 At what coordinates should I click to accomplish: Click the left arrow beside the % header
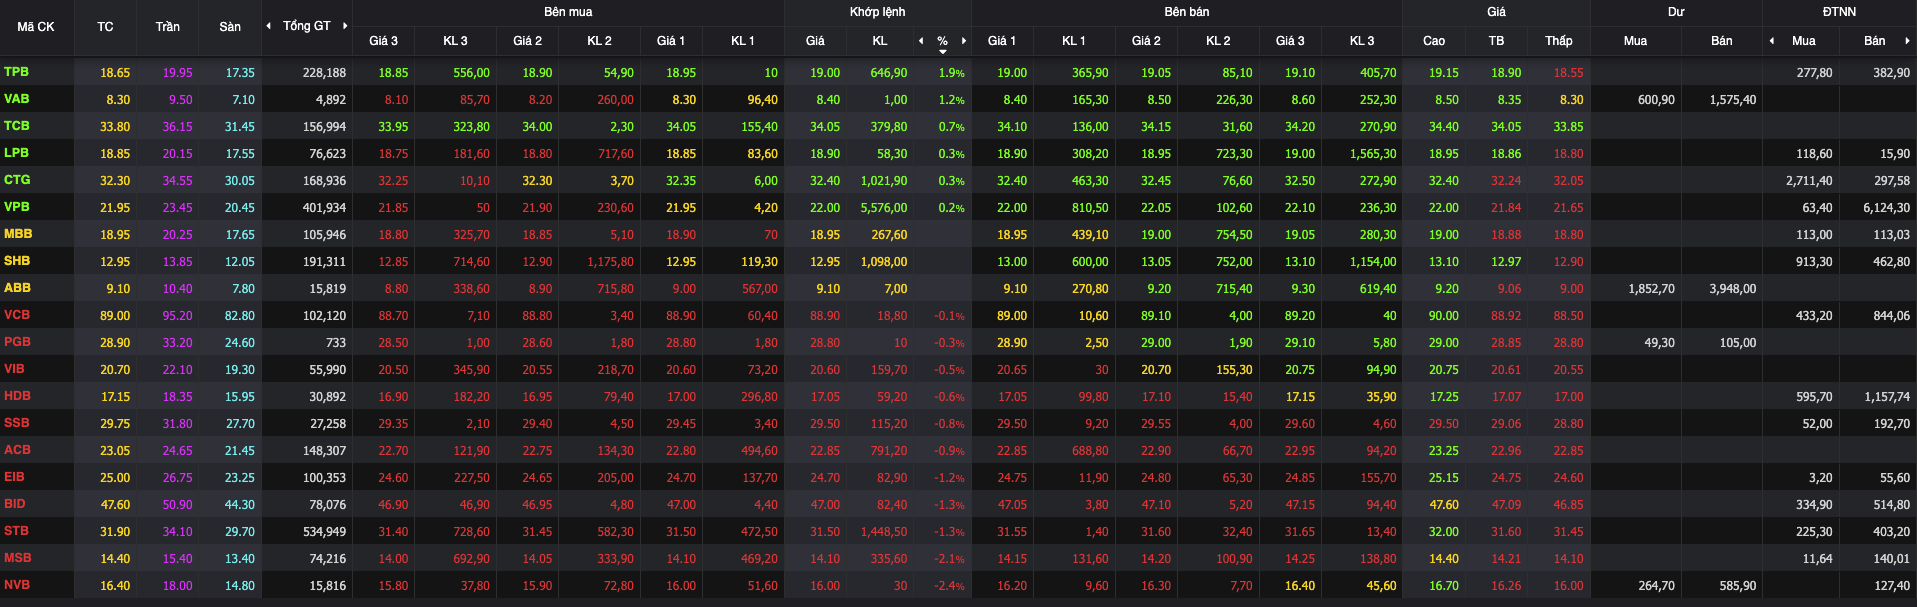click(921, 41)
